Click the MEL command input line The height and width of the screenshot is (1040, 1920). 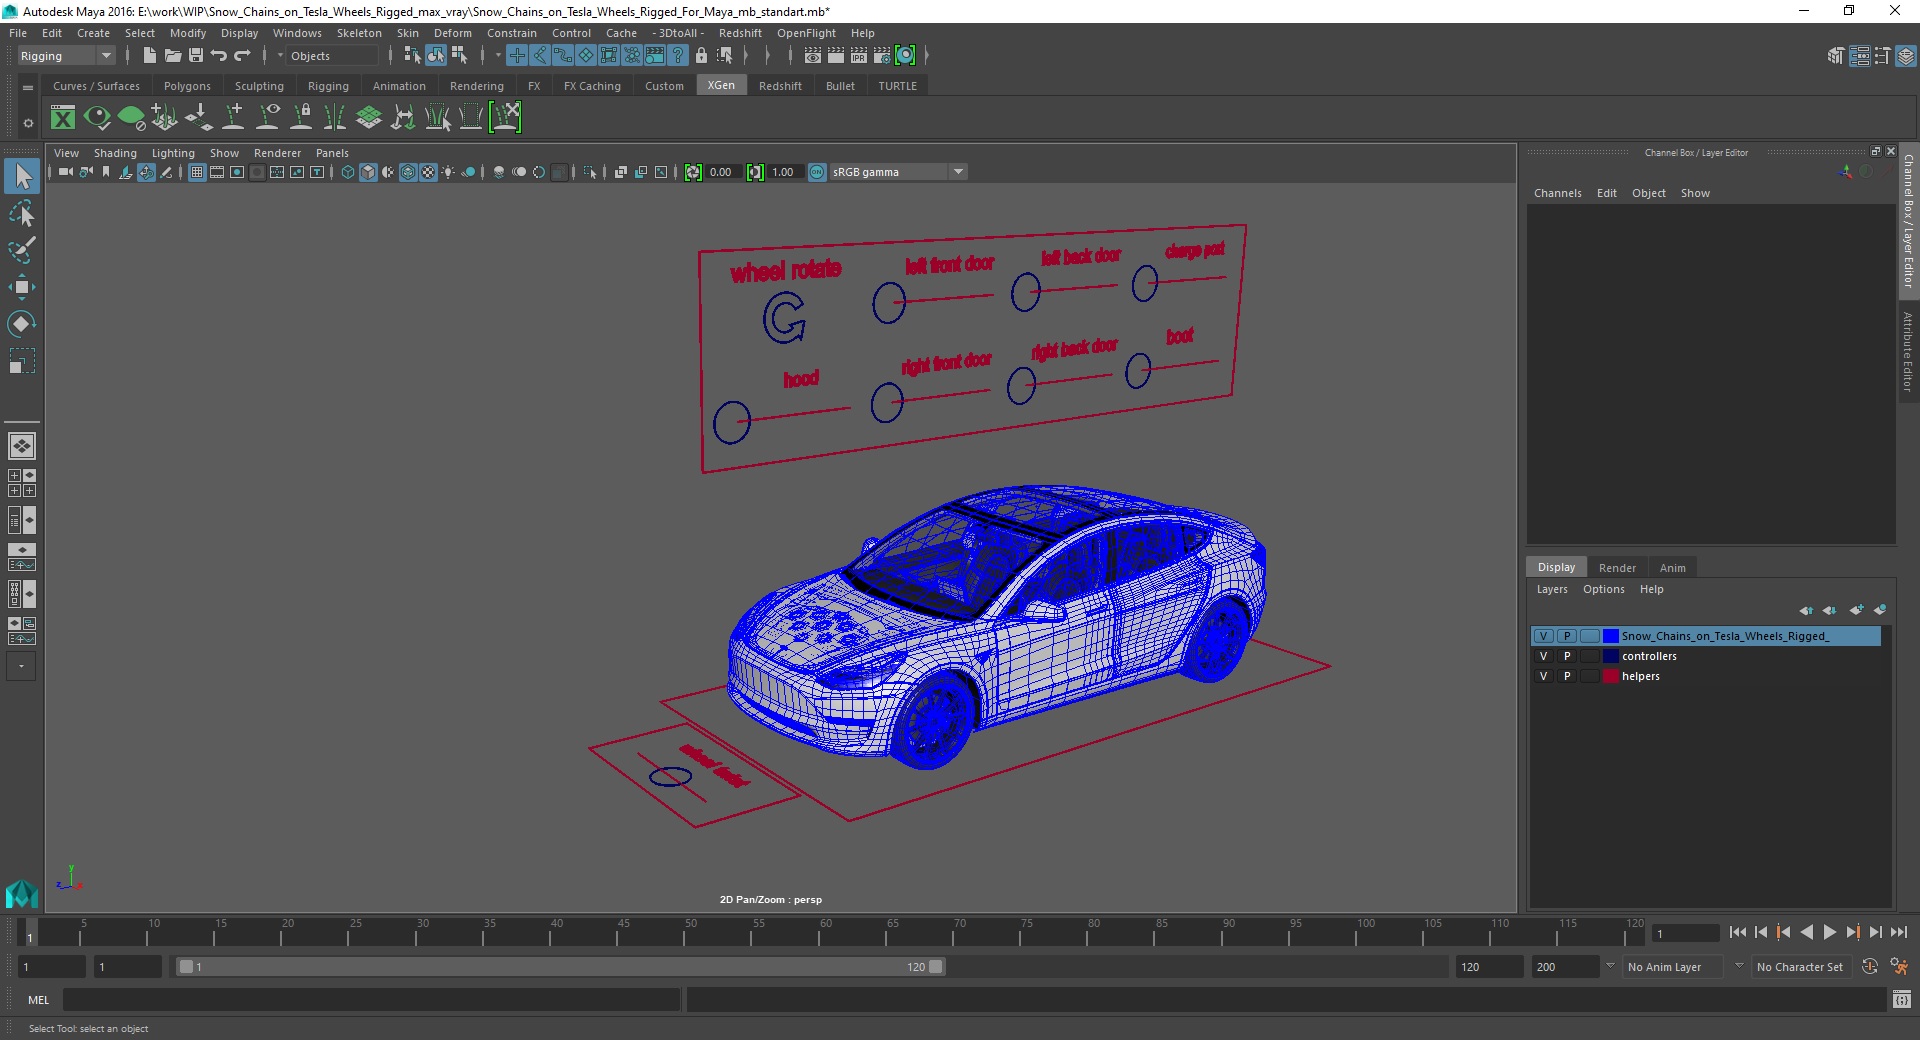click(x=372, y=999)
